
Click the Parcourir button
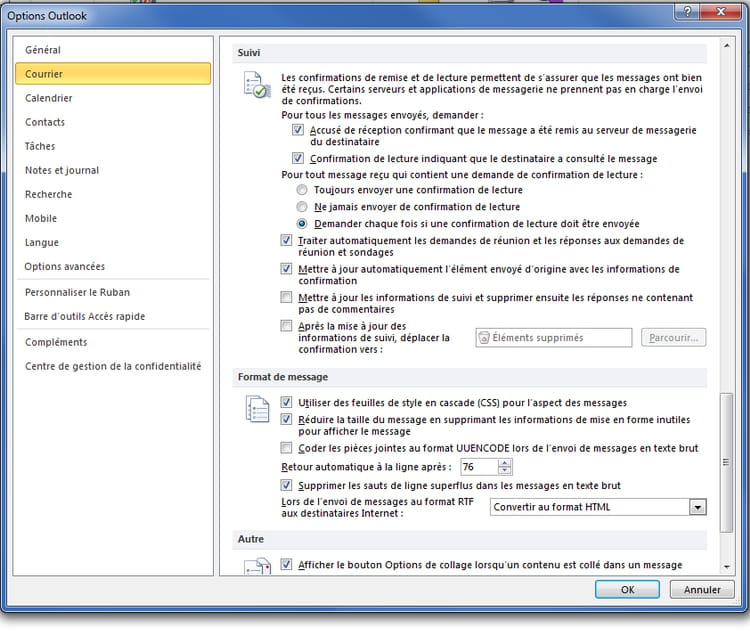673,338
